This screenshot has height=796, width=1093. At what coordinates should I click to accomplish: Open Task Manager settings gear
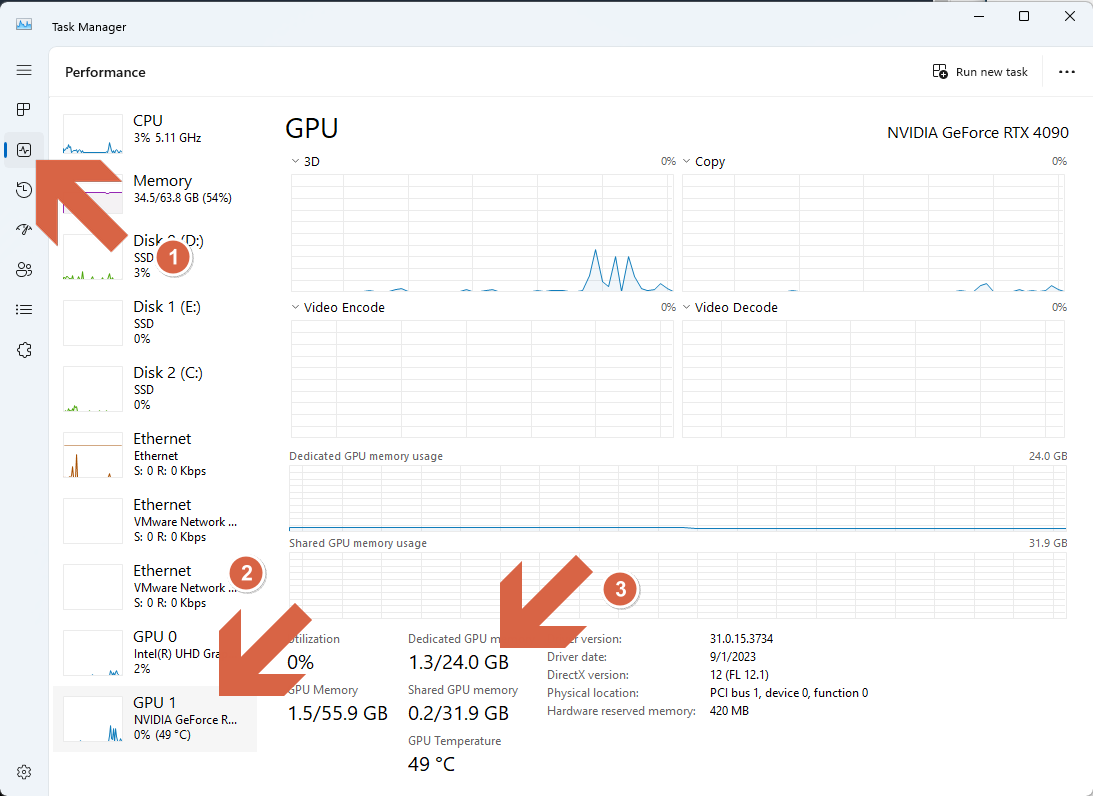[x=24, y=772]
